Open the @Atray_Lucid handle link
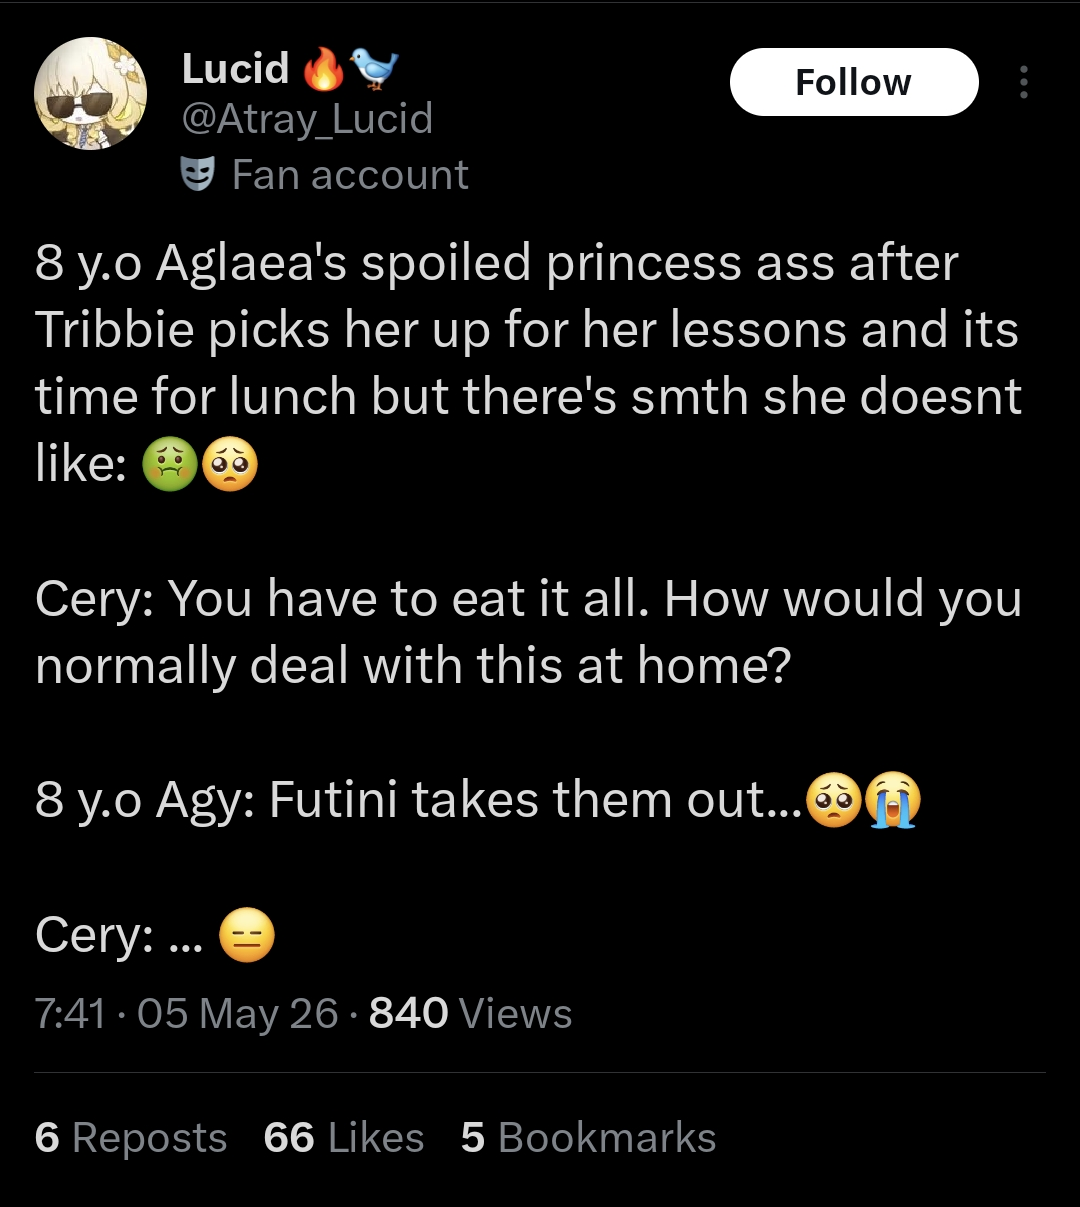 (307, 119)
